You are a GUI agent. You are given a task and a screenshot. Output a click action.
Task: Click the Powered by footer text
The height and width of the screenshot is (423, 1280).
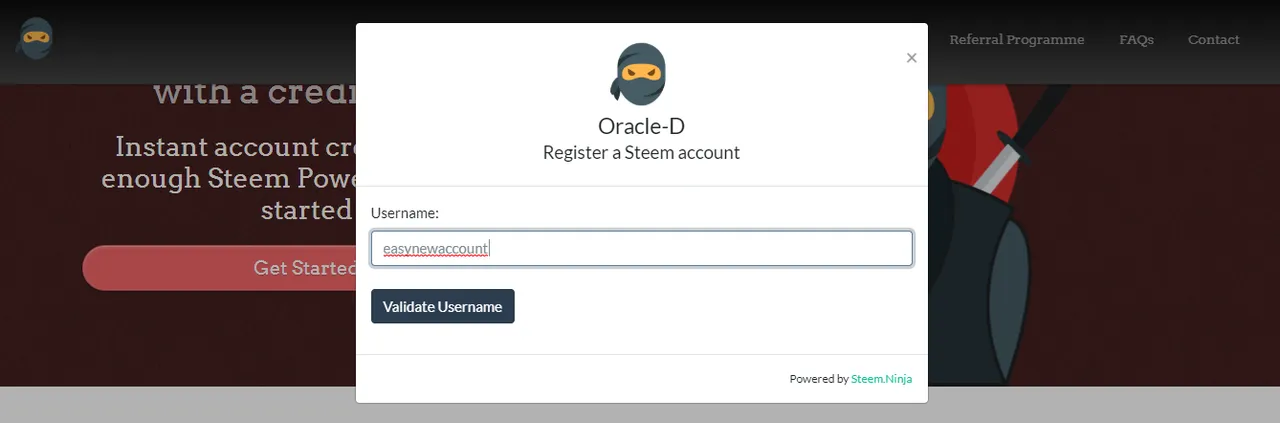[x=819, y=379]
